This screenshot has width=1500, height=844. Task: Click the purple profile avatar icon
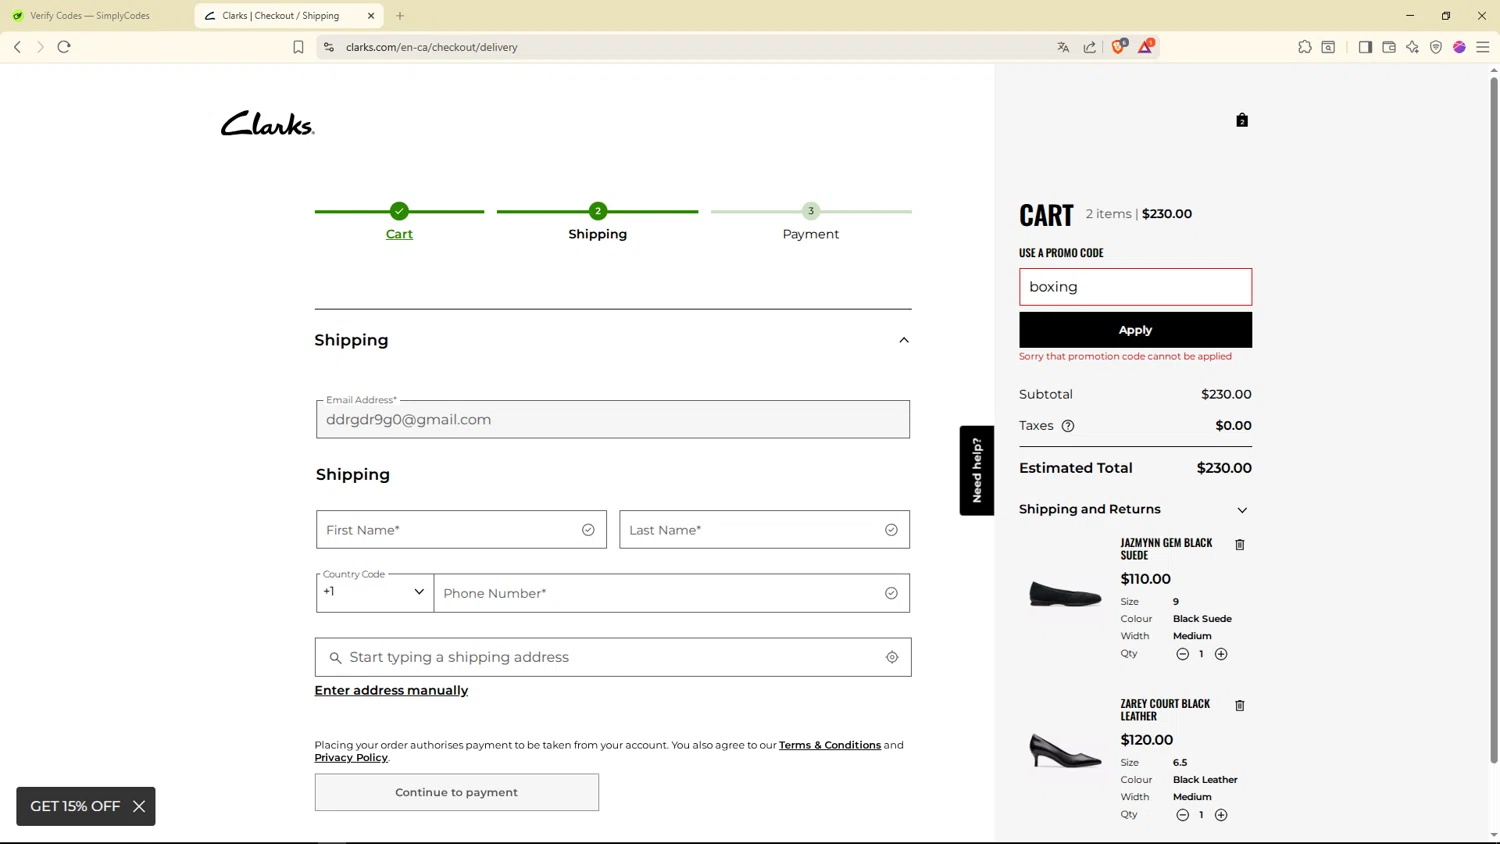[1459, 47]
